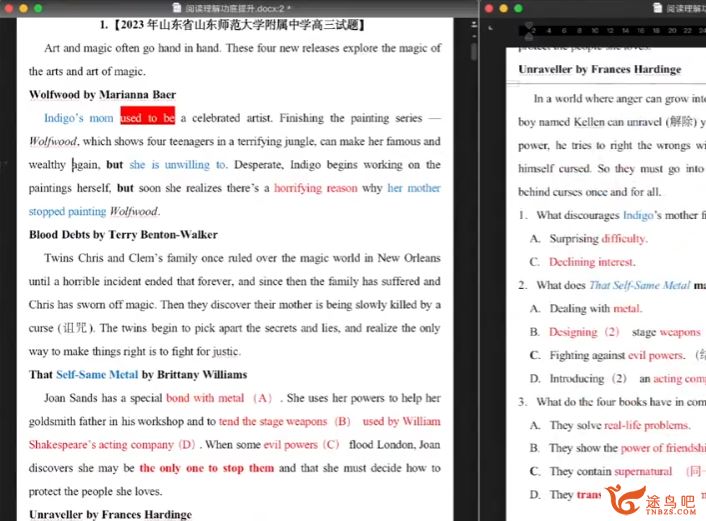
Task: Click option 'C. Fighting against evil powers.'
Action: (x=607, y=356)
